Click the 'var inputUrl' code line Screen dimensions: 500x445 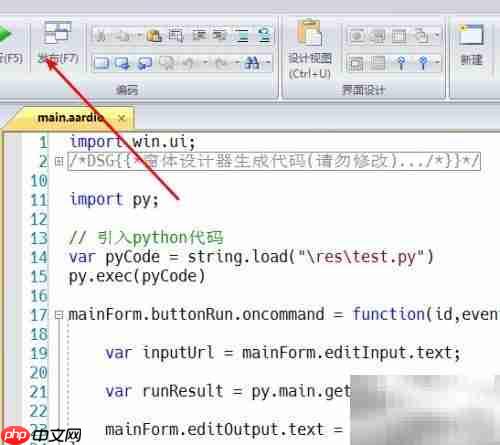[283, 353]
